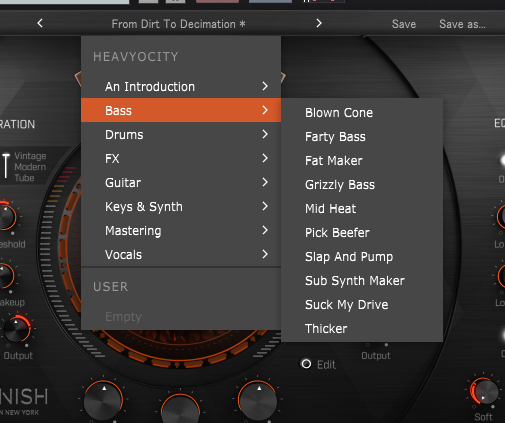This screenshot has height=423, width=505.
Task: Load the Slap And Pump preset
Action: [362, 257]
